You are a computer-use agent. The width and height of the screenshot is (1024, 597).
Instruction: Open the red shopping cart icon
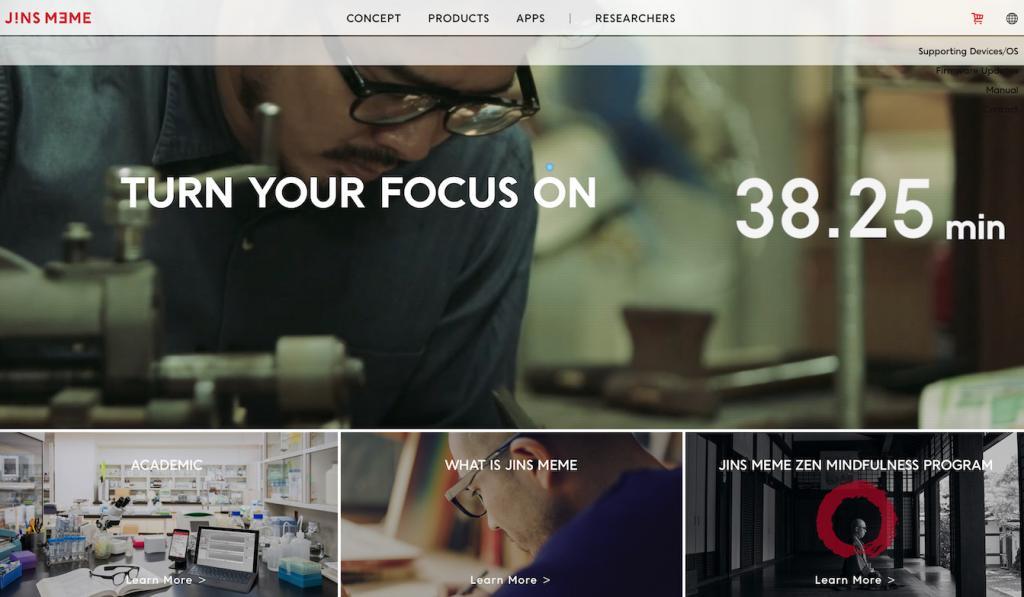(977, 18)
